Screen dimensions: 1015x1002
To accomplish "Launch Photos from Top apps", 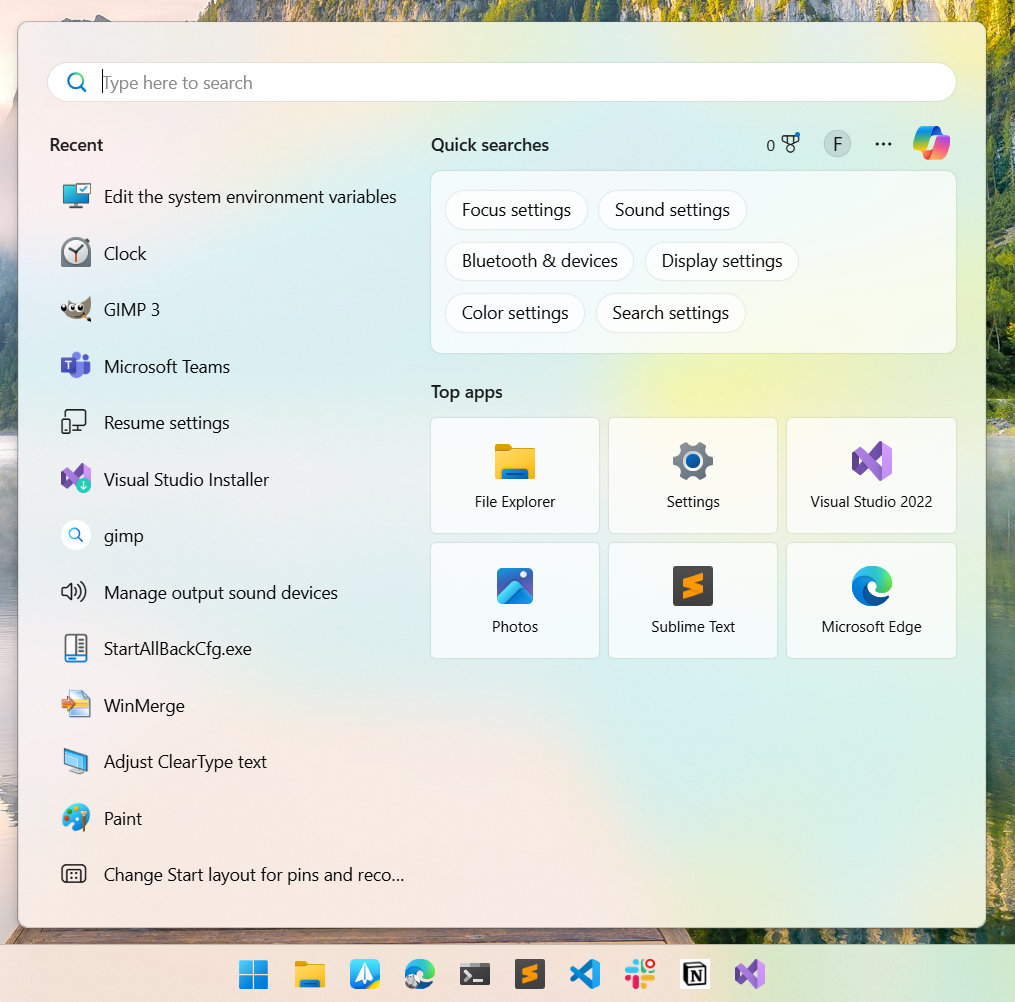I will 515,600.
